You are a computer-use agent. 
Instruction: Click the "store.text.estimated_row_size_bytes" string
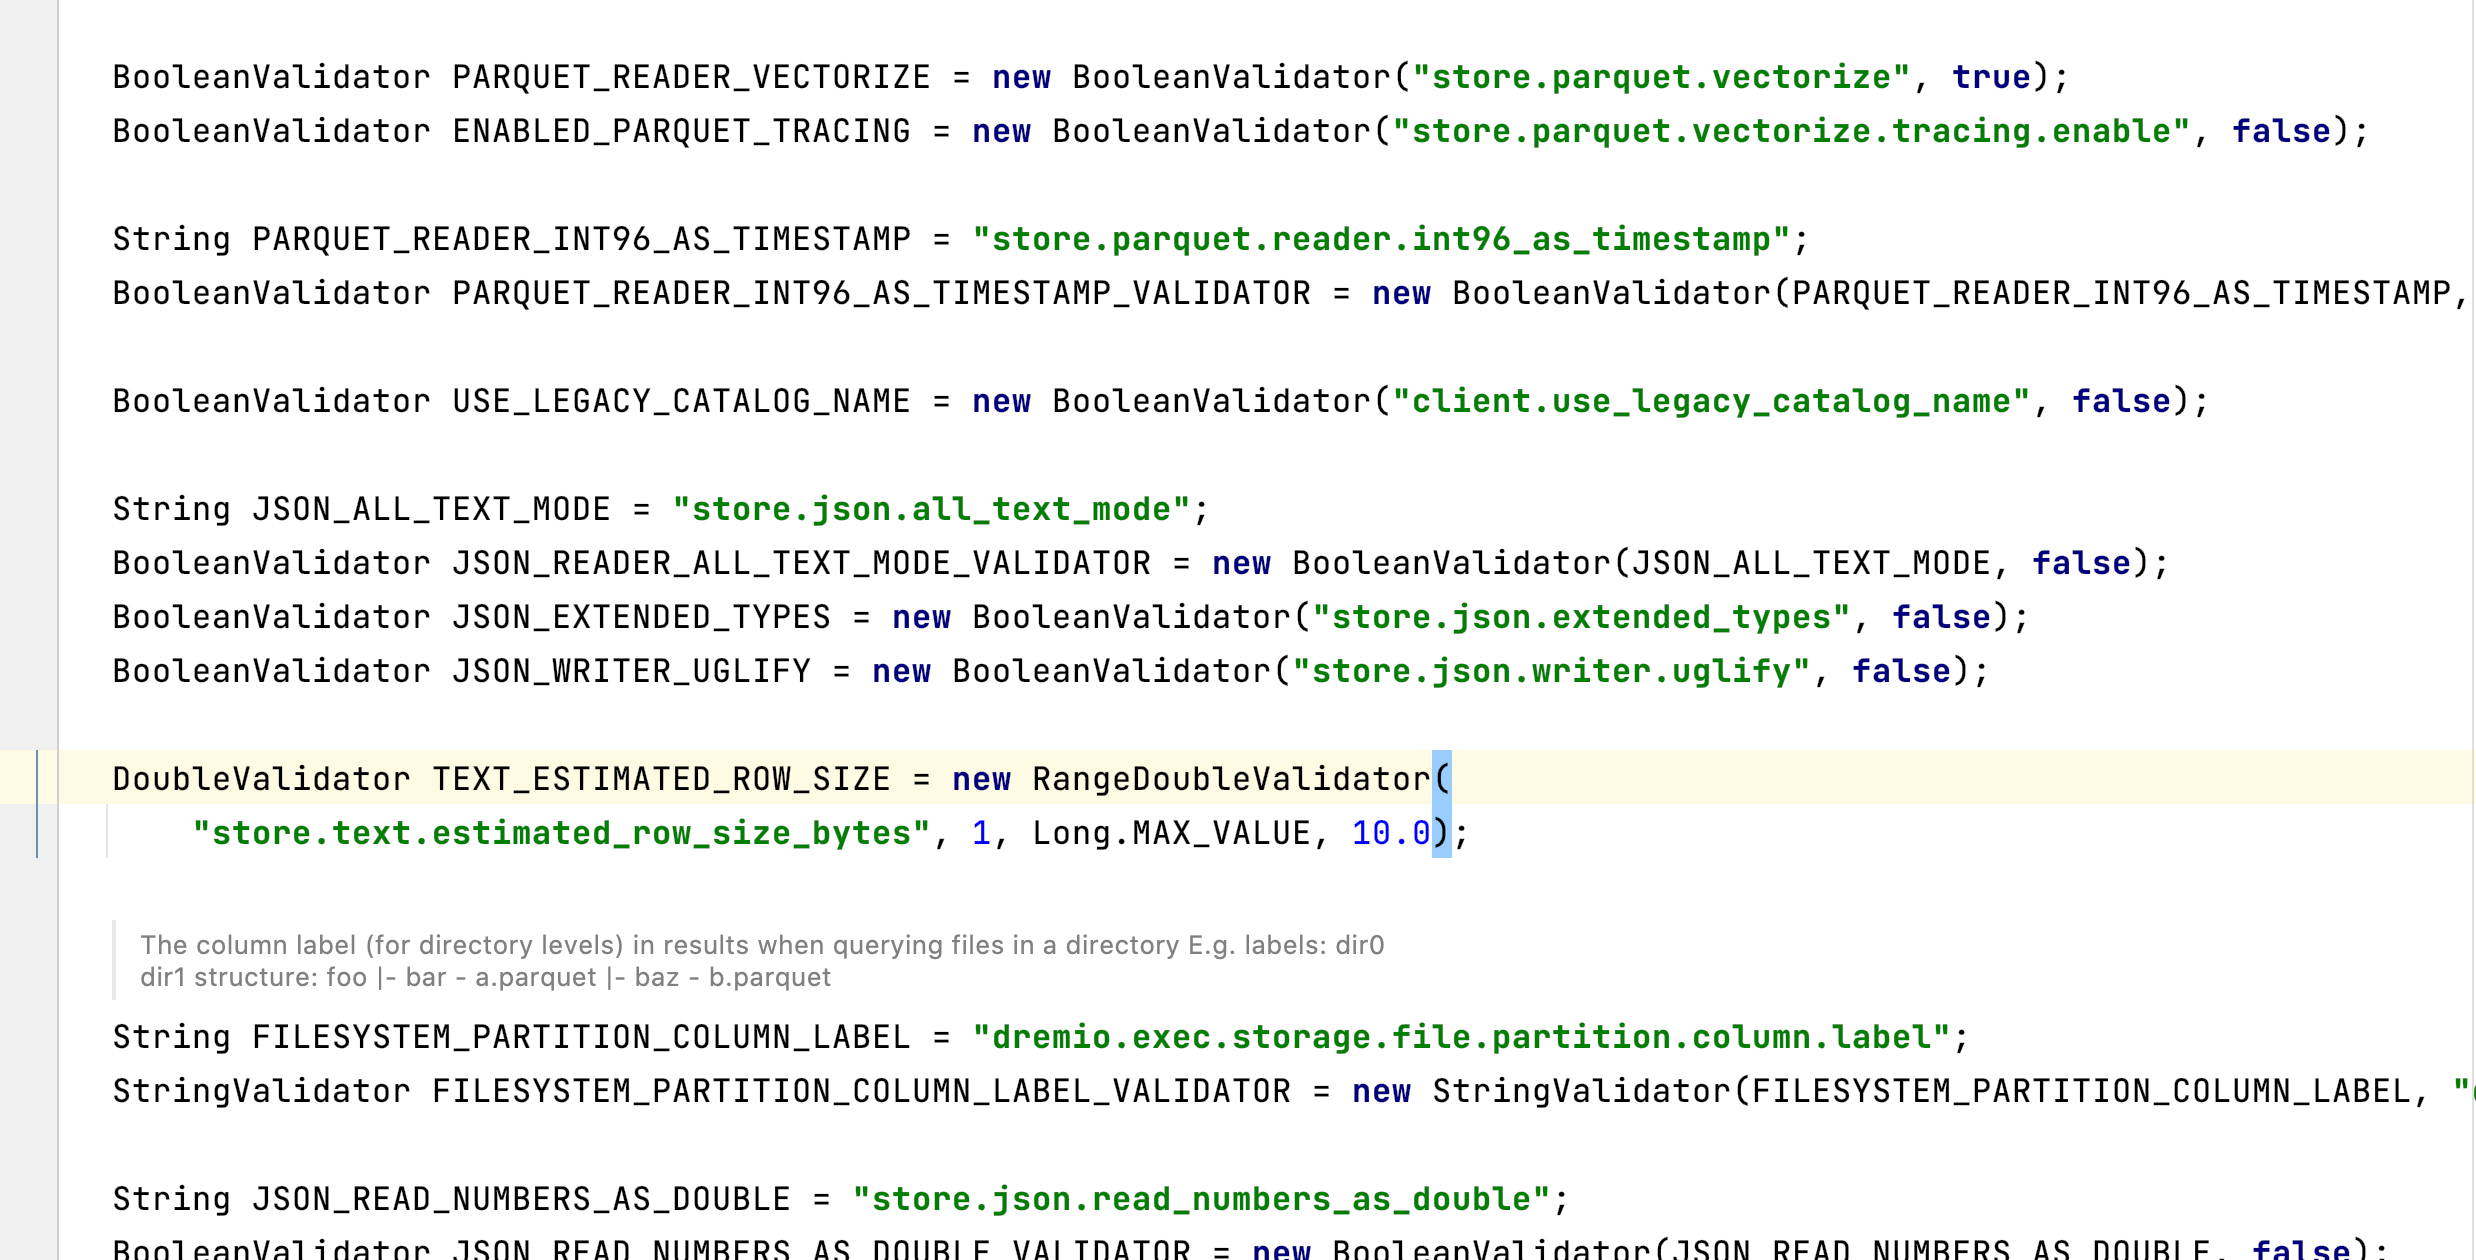[x=561, y=833]
